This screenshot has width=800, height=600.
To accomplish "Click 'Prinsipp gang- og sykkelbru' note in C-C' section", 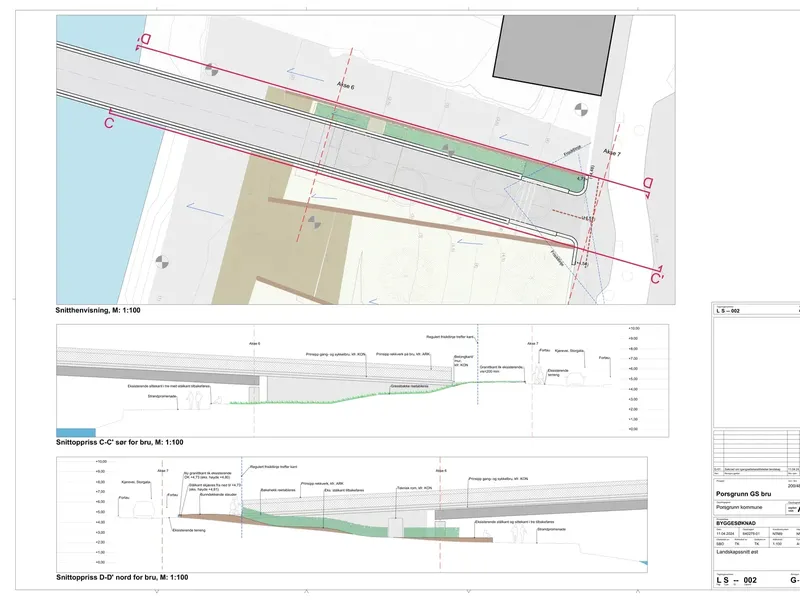I will click(336, 354).
